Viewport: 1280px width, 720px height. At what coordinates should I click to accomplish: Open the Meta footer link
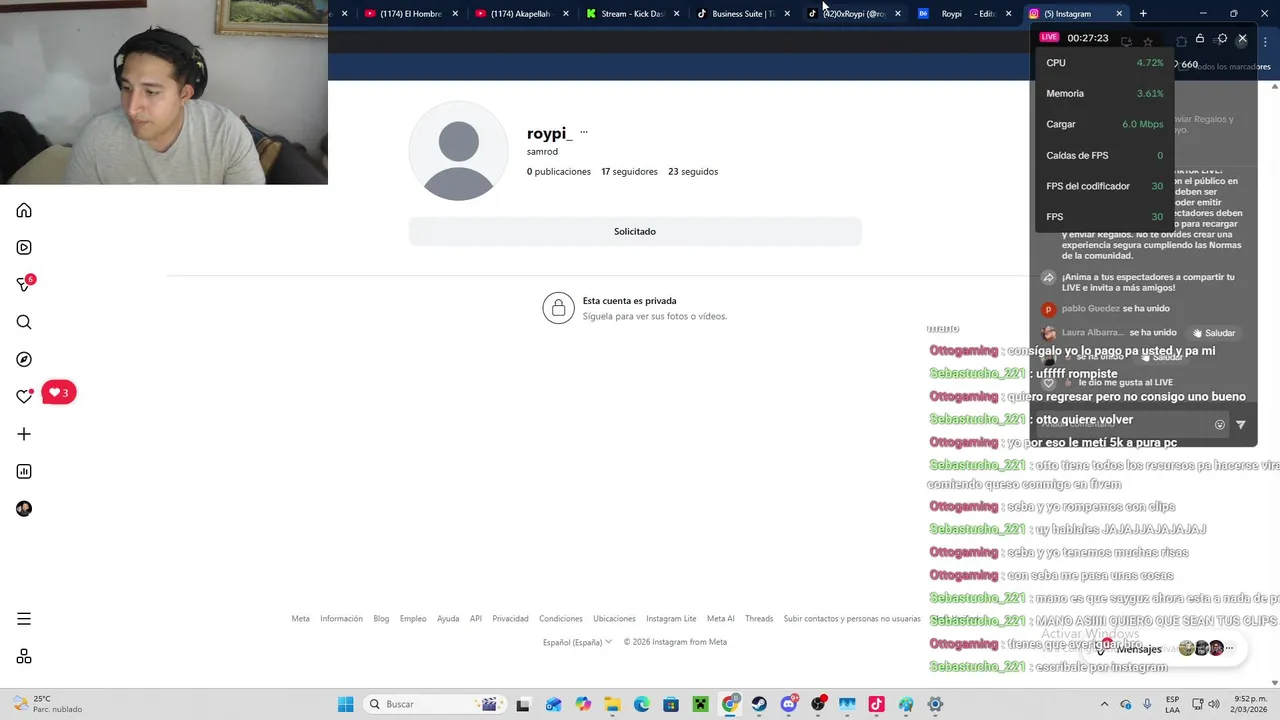pyautogui.click(x=300, y=619)
